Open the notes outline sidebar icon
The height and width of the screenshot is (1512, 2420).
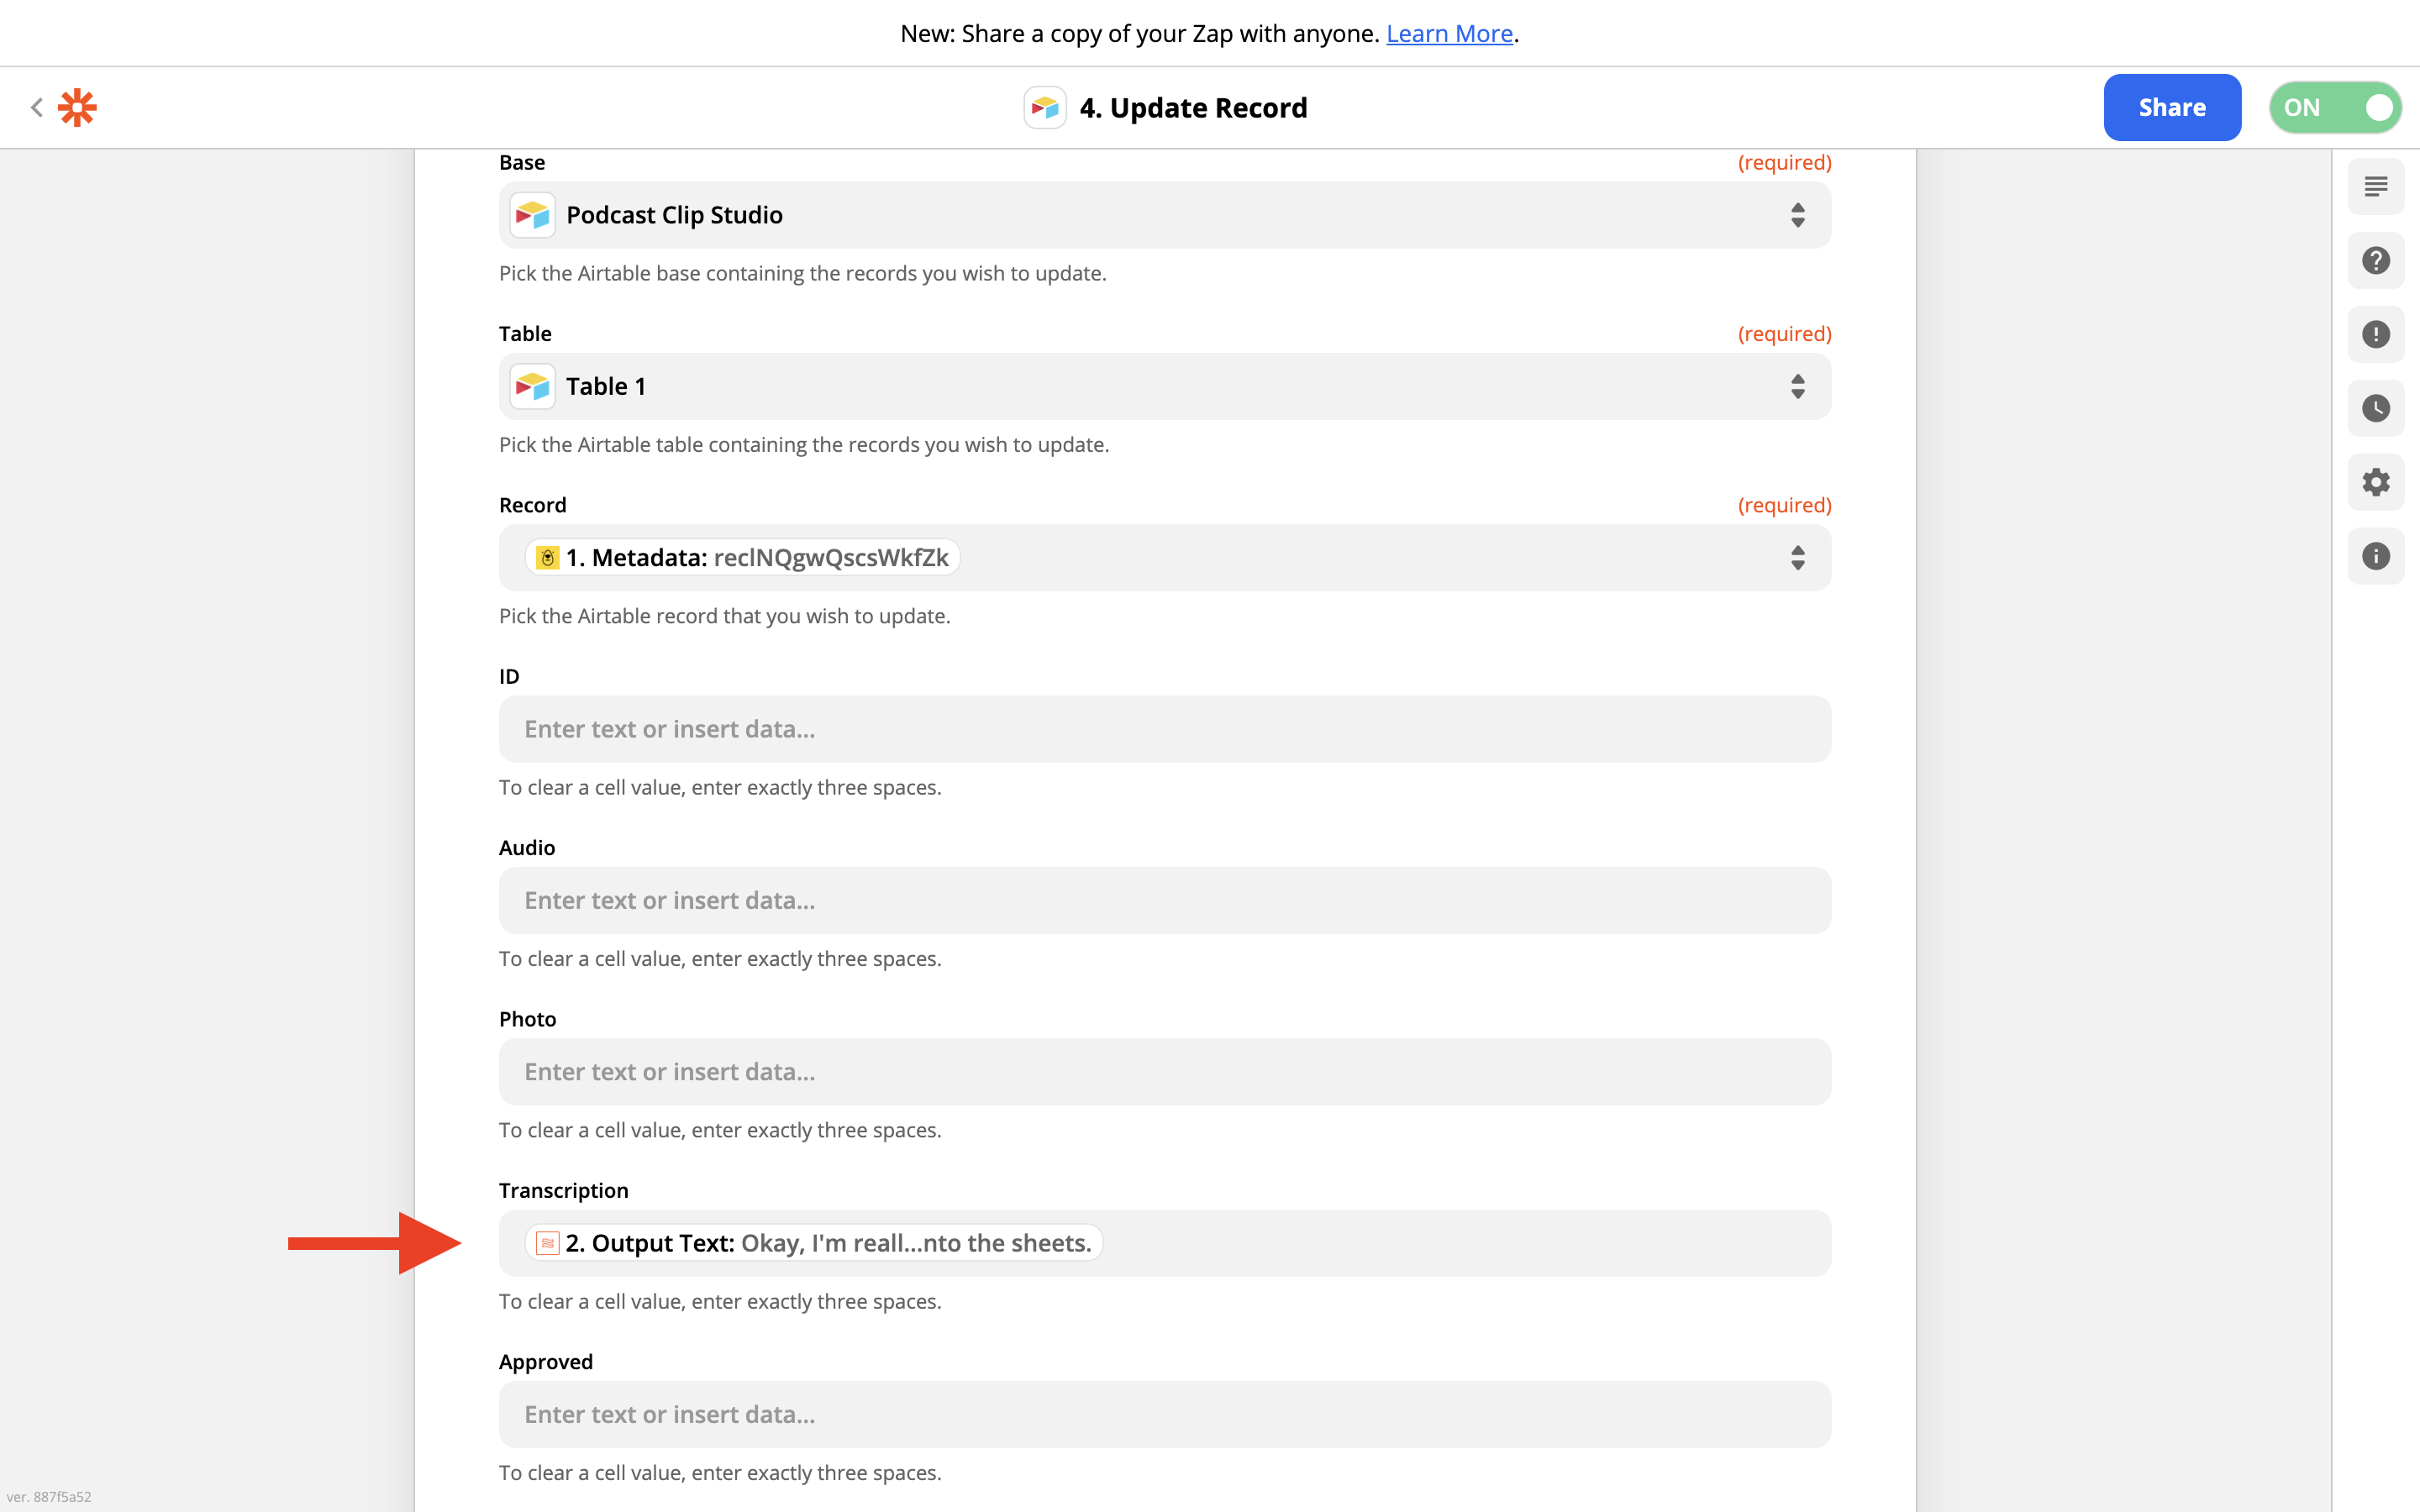[2375, 187]
